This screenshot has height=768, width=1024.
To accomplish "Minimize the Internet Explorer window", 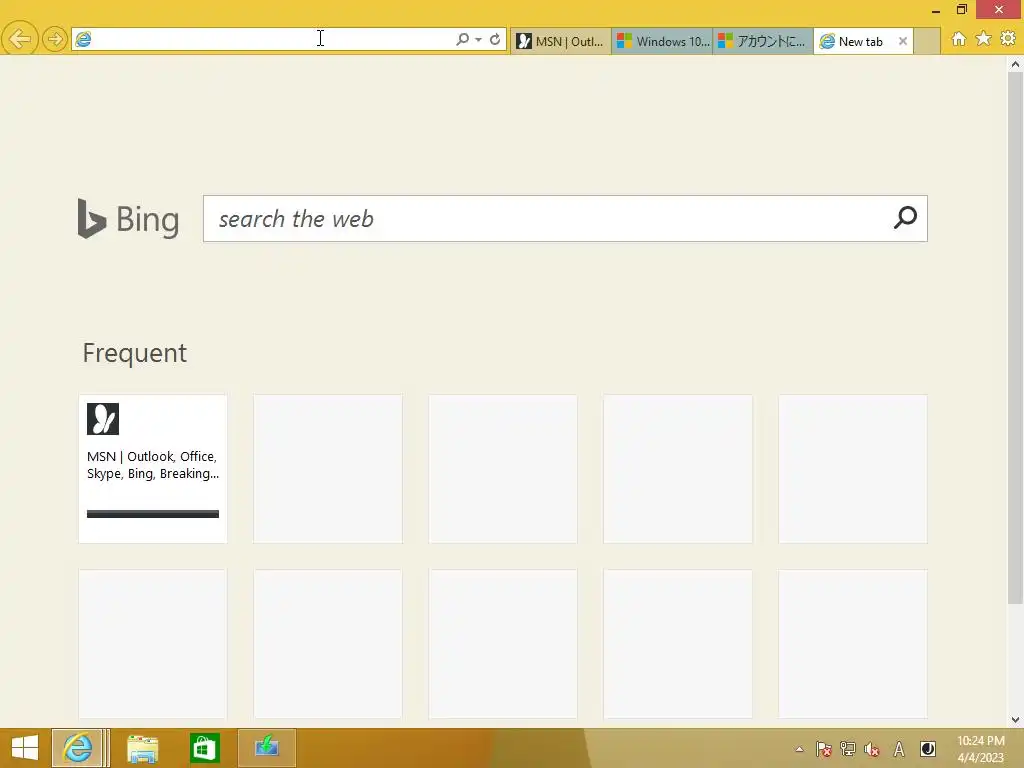I will click(936, 10).
